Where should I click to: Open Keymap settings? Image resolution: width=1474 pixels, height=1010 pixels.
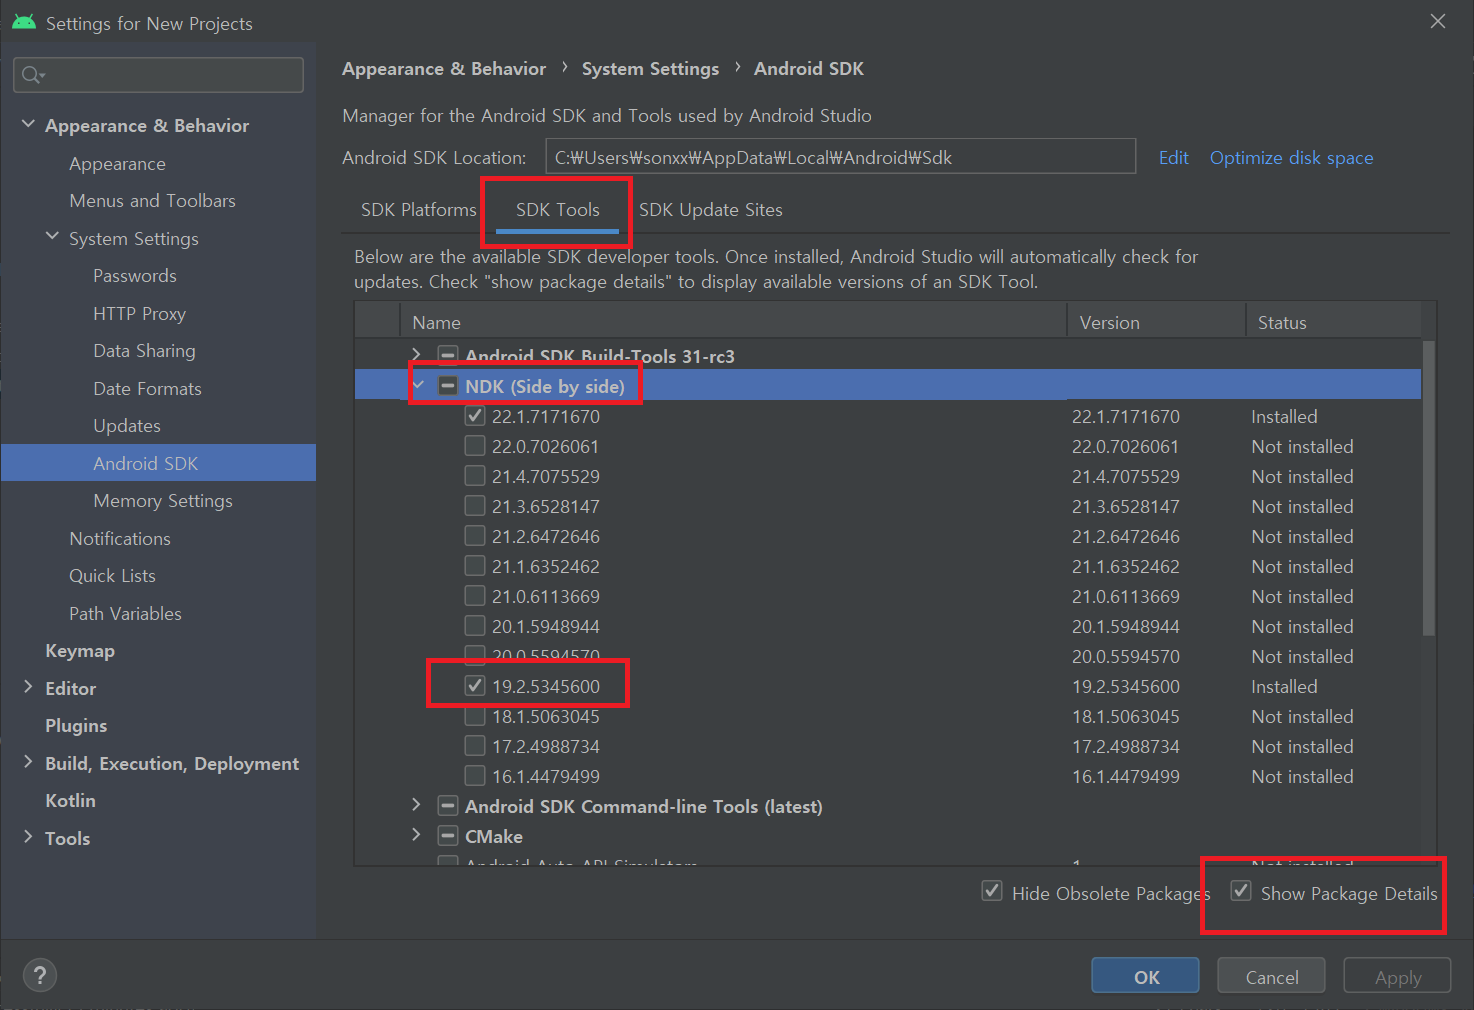79,651
